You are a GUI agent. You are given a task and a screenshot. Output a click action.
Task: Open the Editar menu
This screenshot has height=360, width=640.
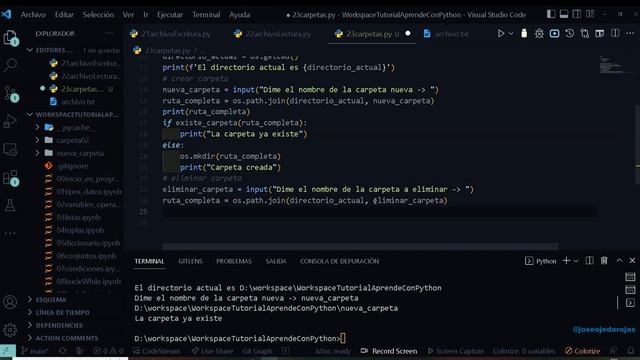click(x=64, y=15)
